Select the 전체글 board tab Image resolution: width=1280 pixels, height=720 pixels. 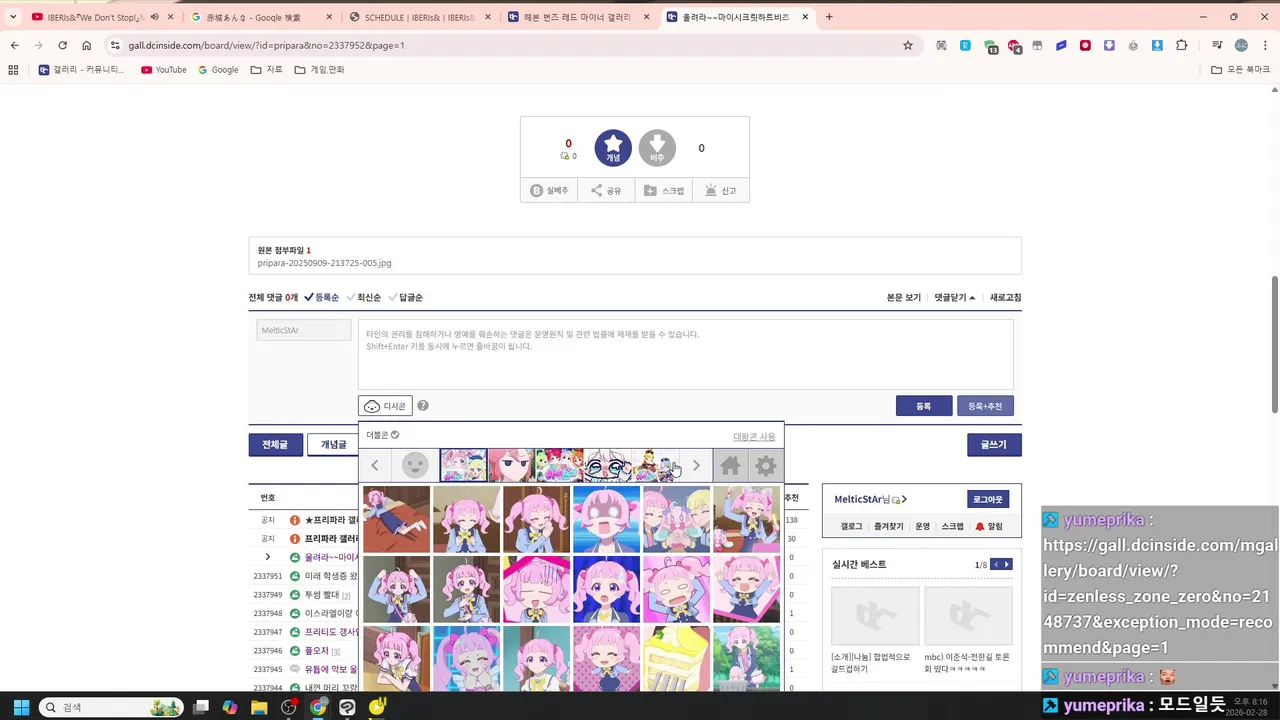(275, 445)
